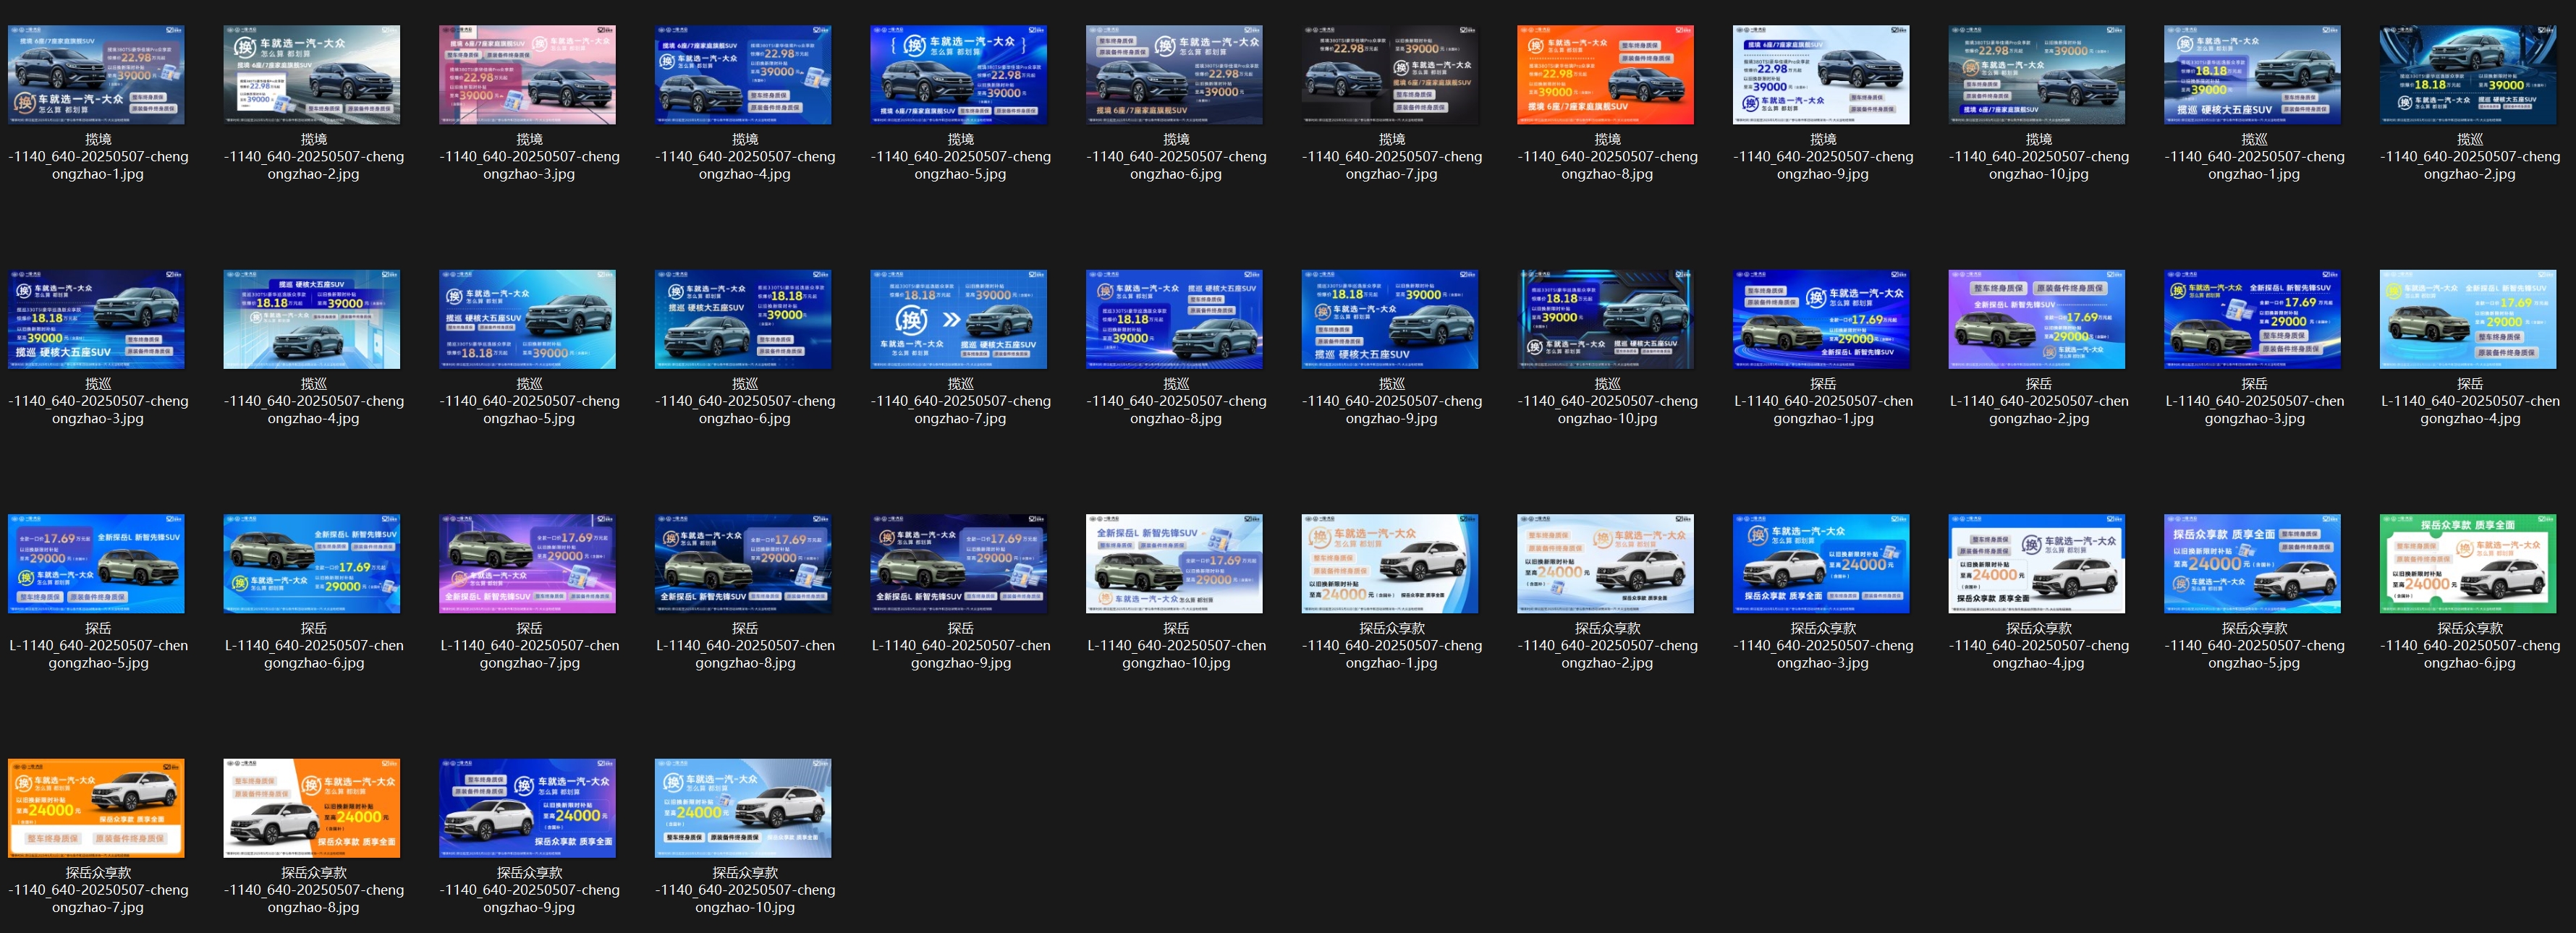2576x933 pixels.
Task: Select file name 探岳众享款 chengongzhao-10.jpg
Action: pyautogui.click(x=745, y=890)
